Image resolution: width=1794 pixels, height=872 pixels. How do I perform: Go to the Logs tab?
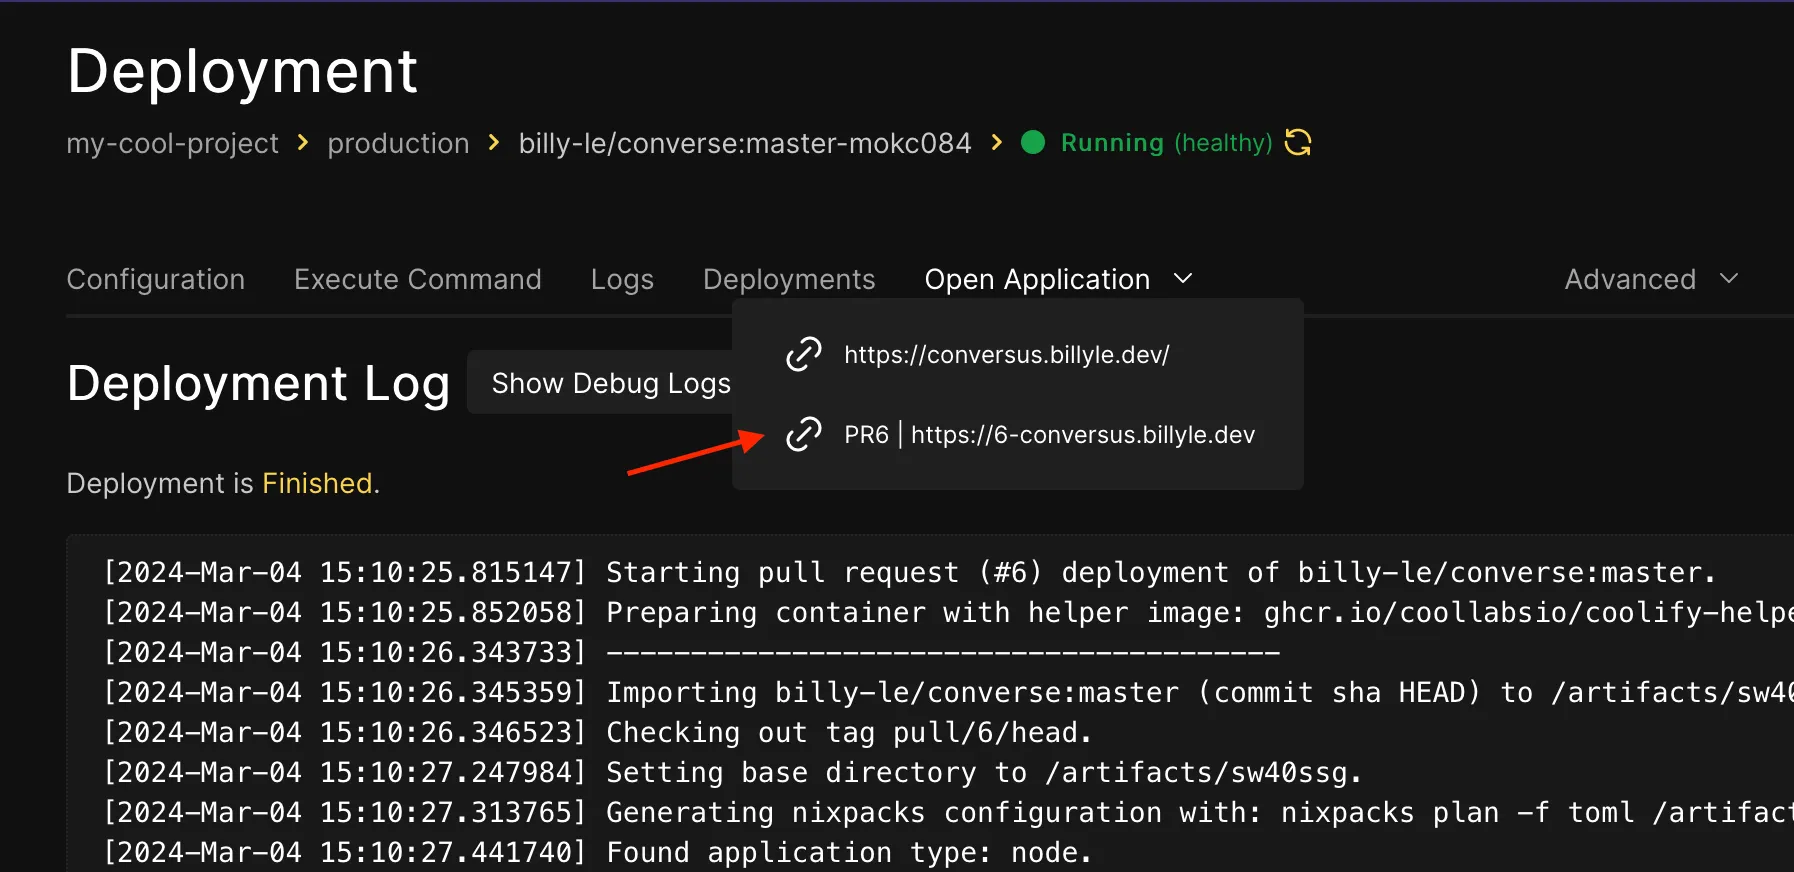(622, 279)
